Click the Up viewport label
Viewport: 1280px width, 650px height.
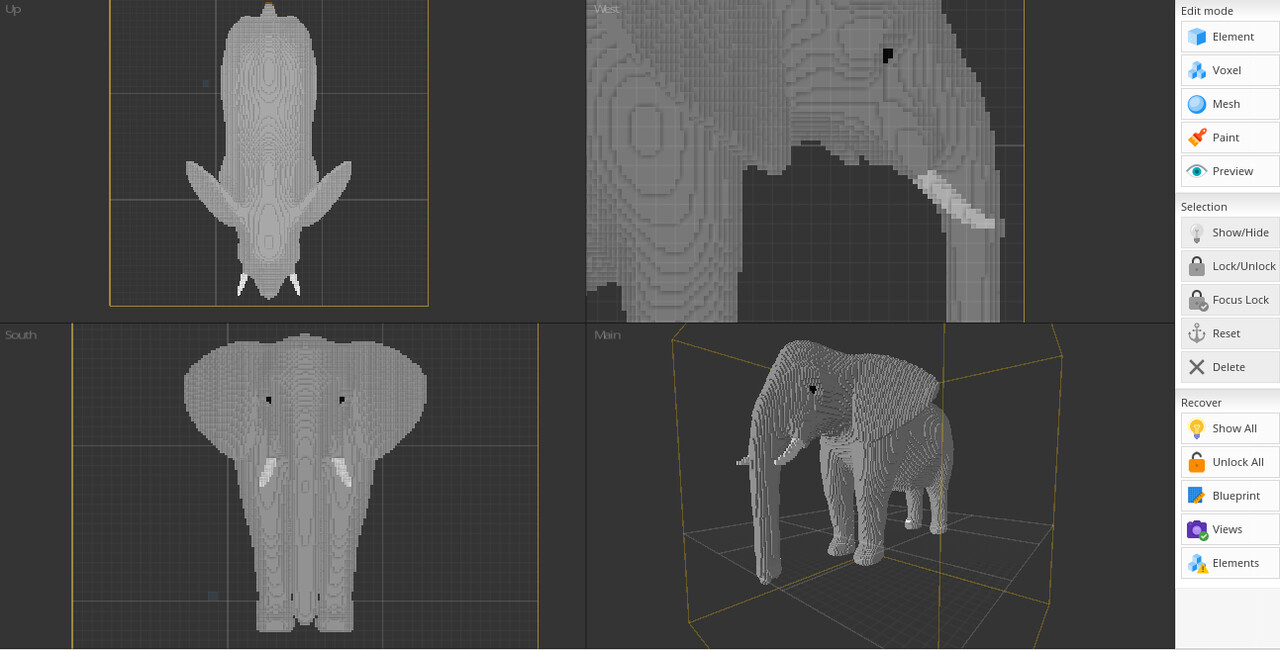[x=13, y=10]
